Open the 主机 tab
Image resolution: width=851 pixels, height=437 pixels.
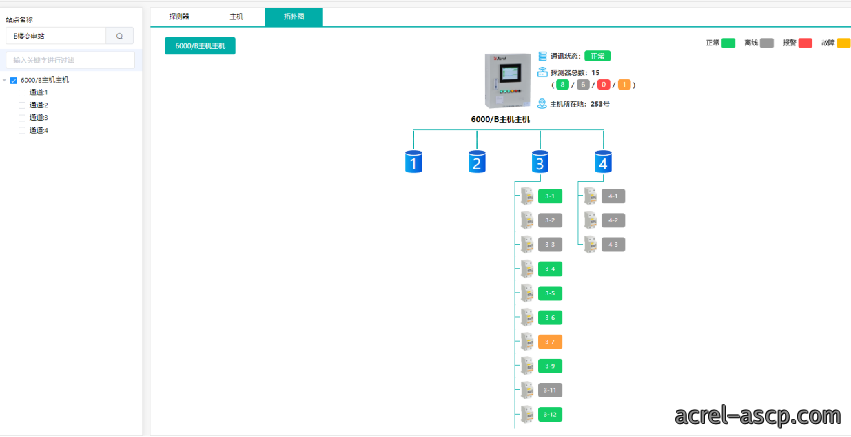tap(236, 17)
